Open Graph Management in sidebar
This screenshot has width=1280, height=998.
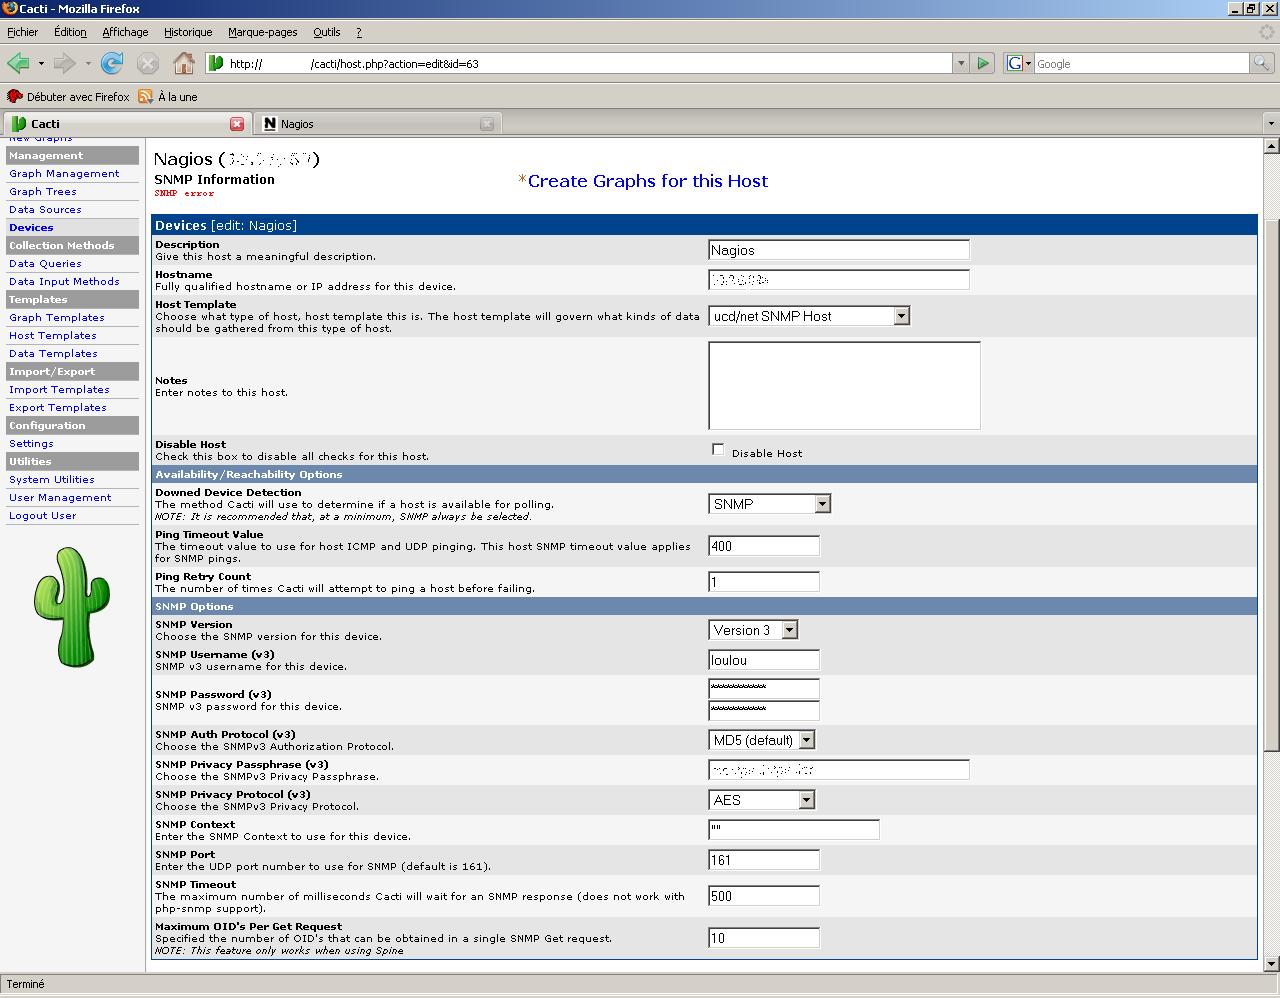(x=64, y=174)
